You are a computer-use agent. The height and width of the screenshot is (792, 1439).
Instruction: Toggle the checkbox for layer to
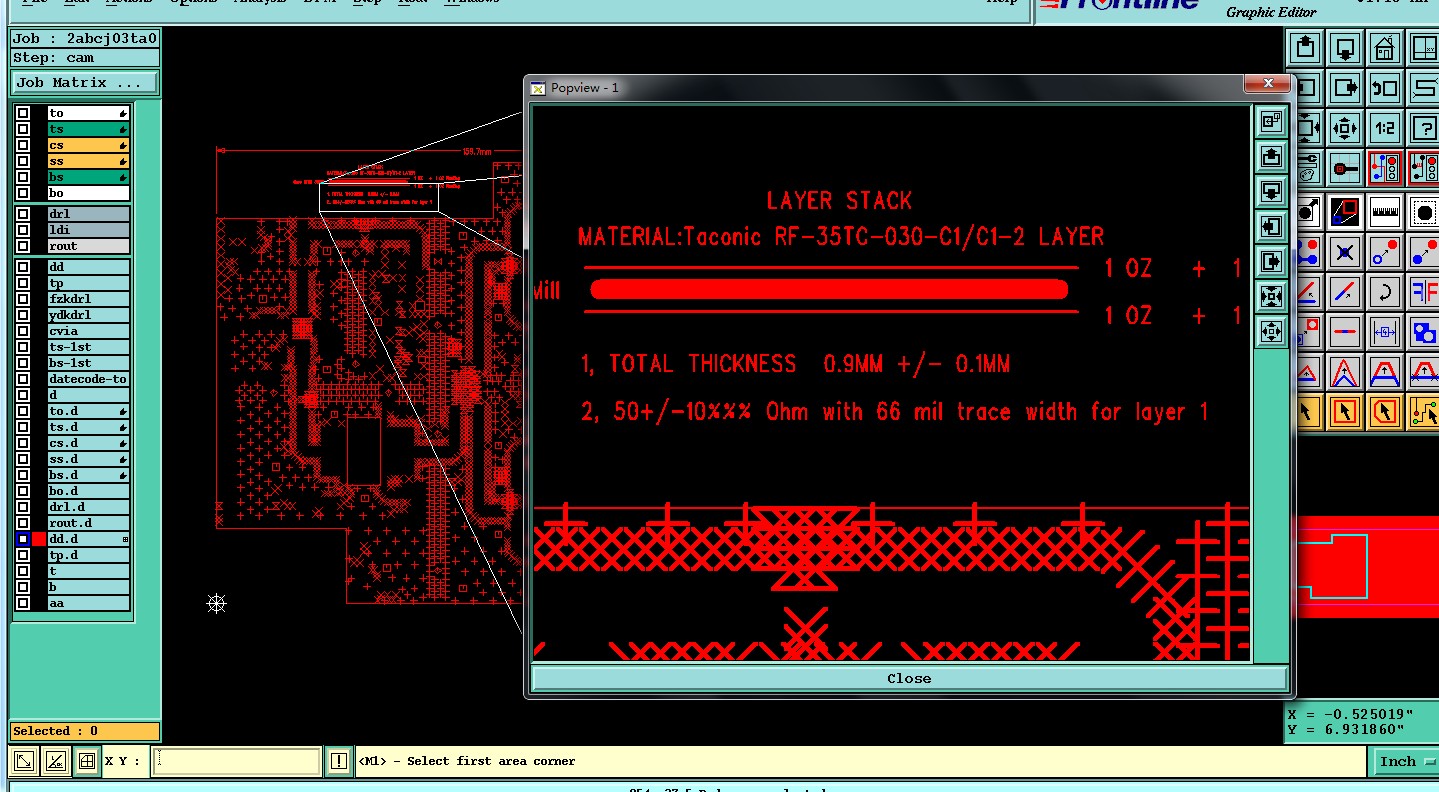click(23, 113)
